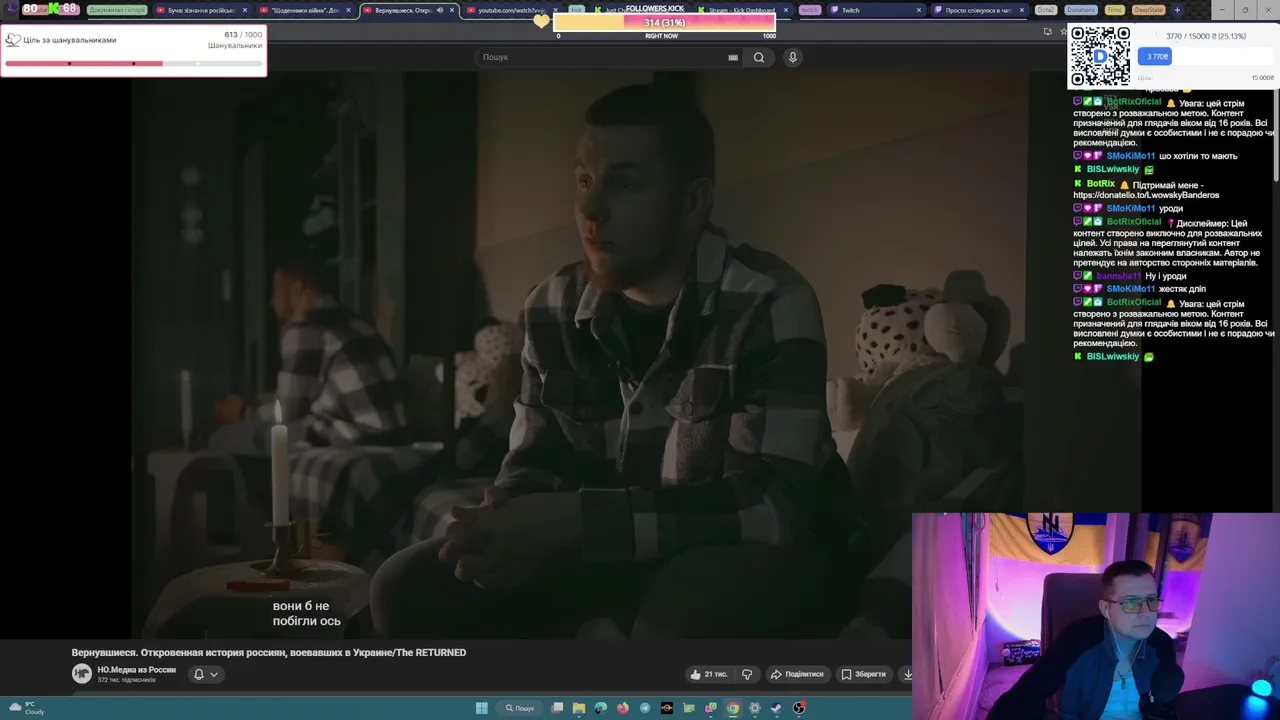Open the Windows Start menu

pyautogui.click(x=481, y=708)
